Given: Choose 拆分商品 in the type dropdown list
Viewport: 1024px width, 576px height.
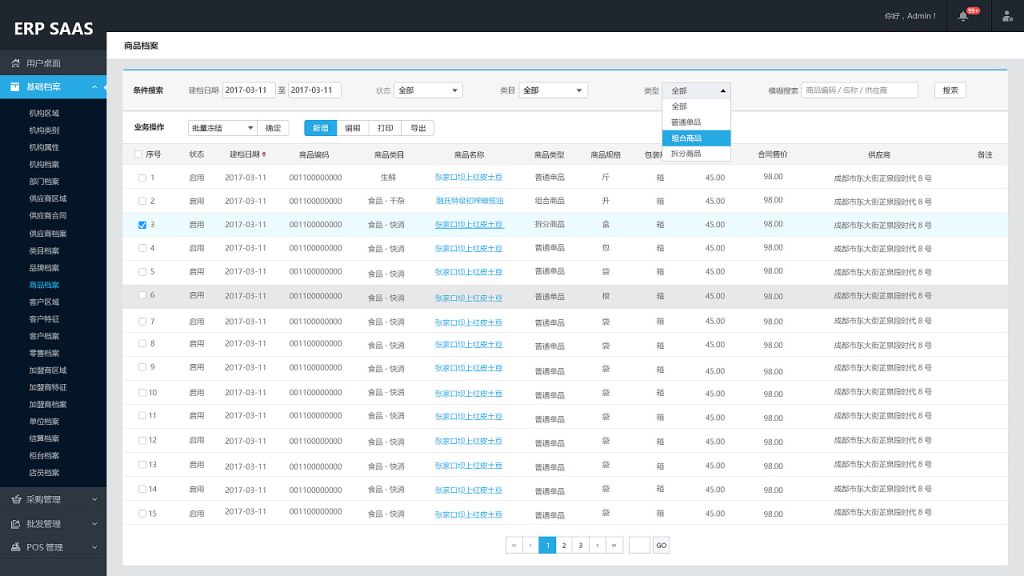Looking at the screenshot, I should tap(696, 154).
